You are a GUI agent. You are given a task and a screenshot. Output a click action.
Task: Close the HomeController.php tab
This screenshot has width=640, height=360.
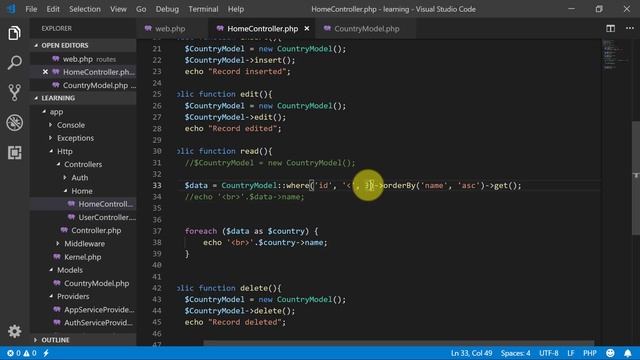click(307, 29)
